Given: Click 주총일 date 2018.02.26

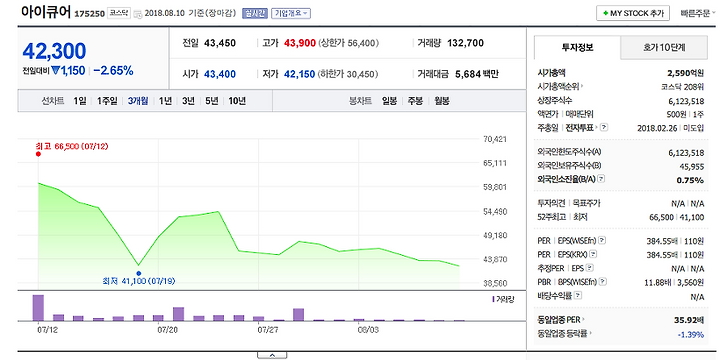Looking at the screenshot, I should click(x=658, y=128).
